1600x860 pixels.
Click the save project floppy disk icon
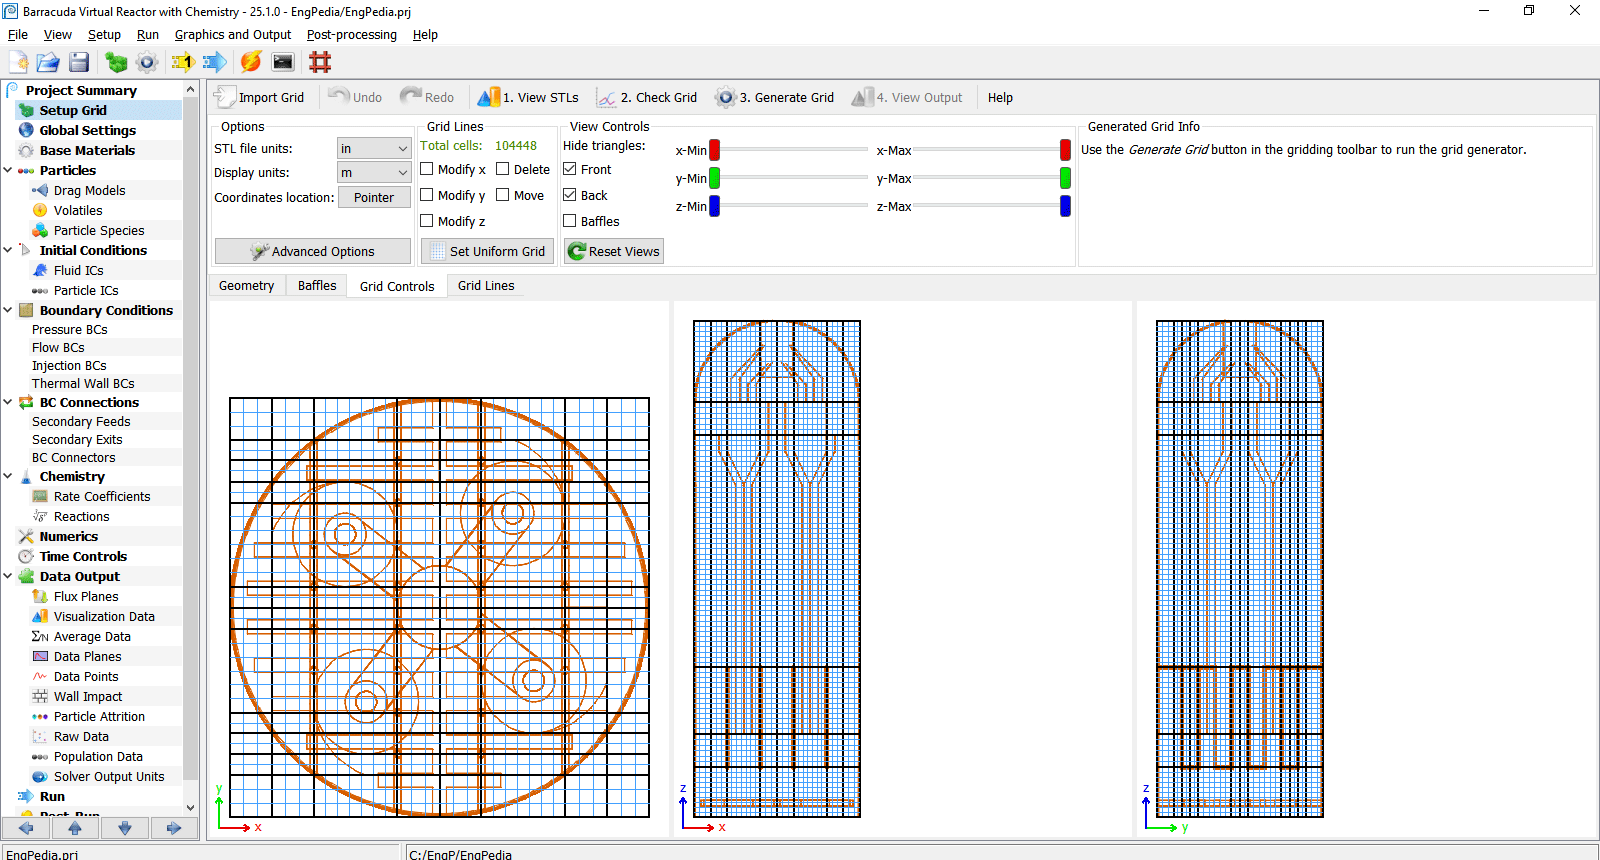79,62
